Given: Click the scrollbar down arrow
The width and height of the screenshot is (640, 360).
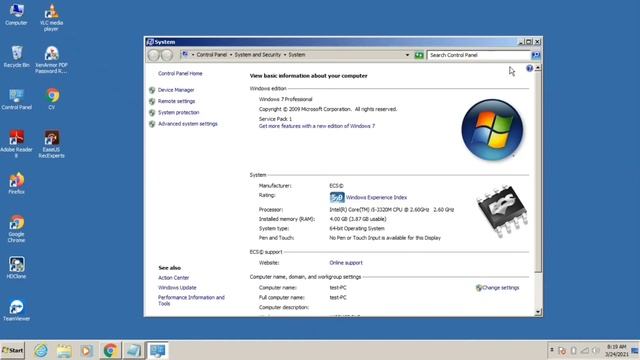Looking at the screenshot, I should (x=538, y=312).
